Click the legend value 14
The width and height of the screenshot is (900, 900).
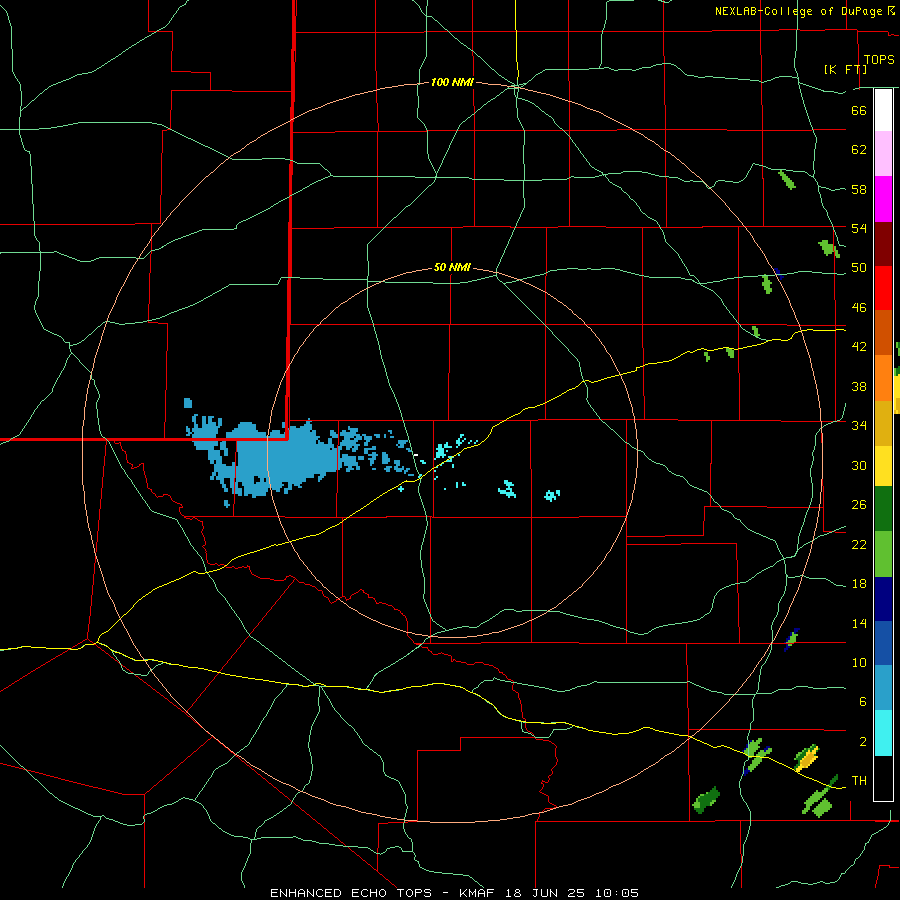pos(859,623)
